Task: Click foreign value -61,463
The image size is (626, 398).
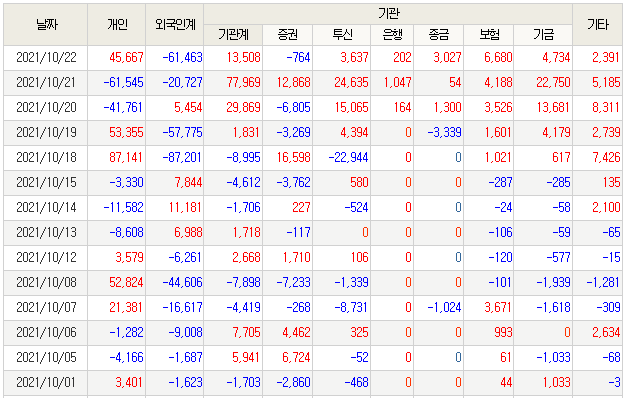Action: (x=182, y=57)
